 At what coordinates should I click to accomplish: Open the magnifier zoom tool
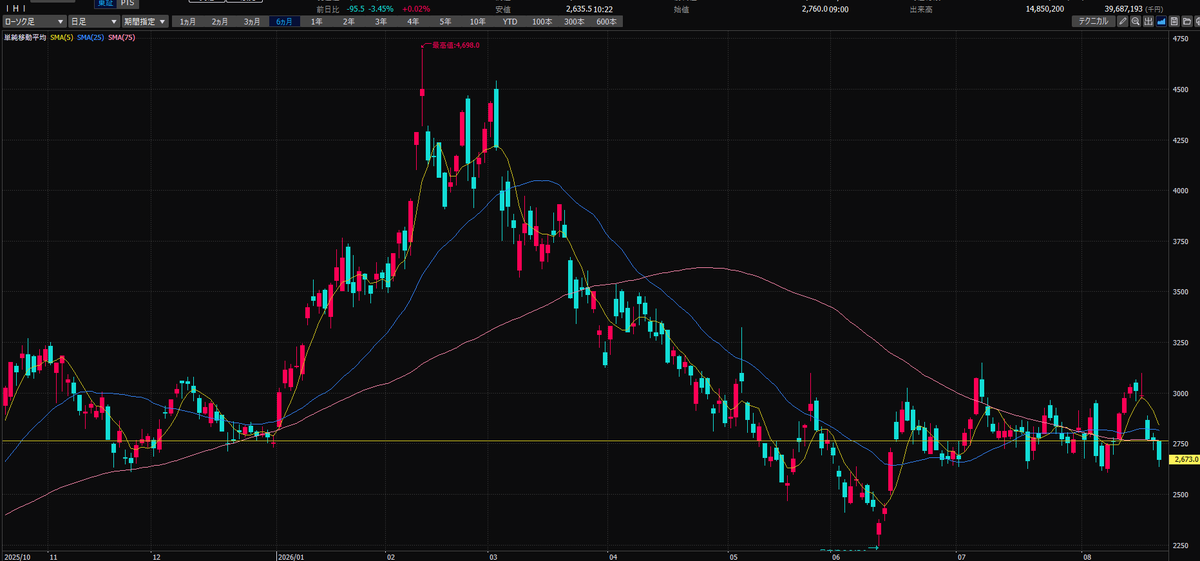click(x=1136, y=21)
